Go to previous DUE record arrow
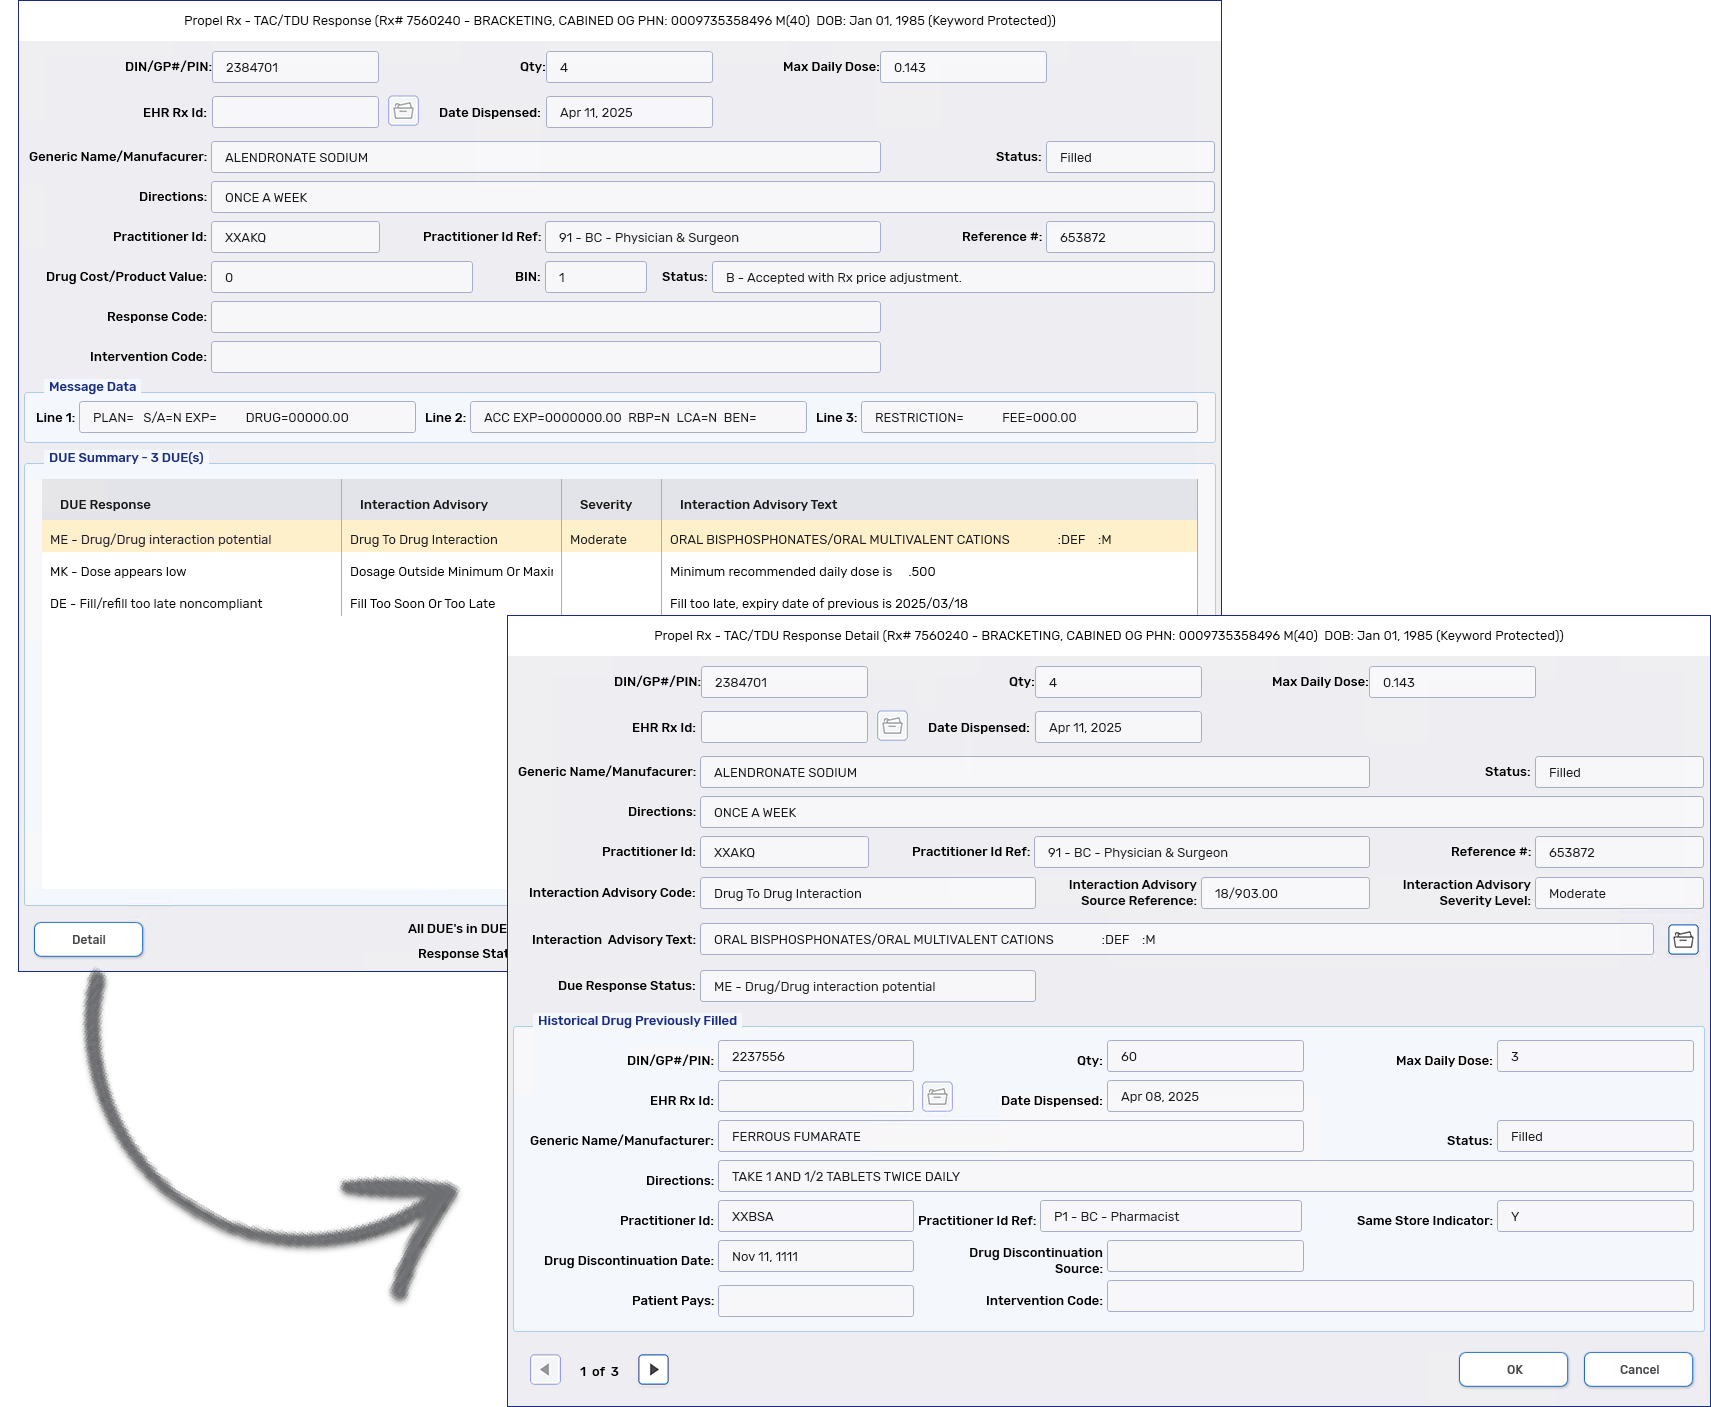Viewport: 1711px width, 1407px height. pyautogui.click(x=545, y=1369)
